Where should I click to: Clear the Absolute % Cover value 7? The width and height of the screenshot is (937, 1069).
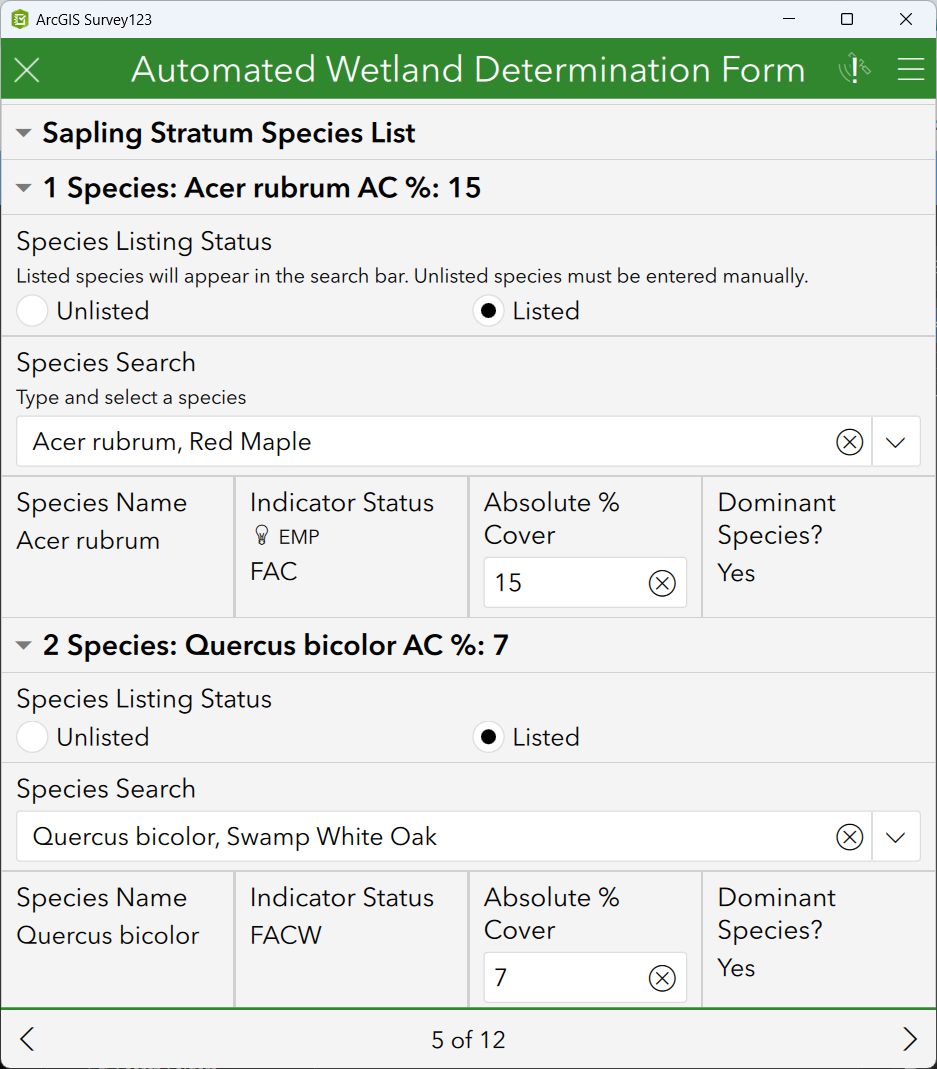662,978
